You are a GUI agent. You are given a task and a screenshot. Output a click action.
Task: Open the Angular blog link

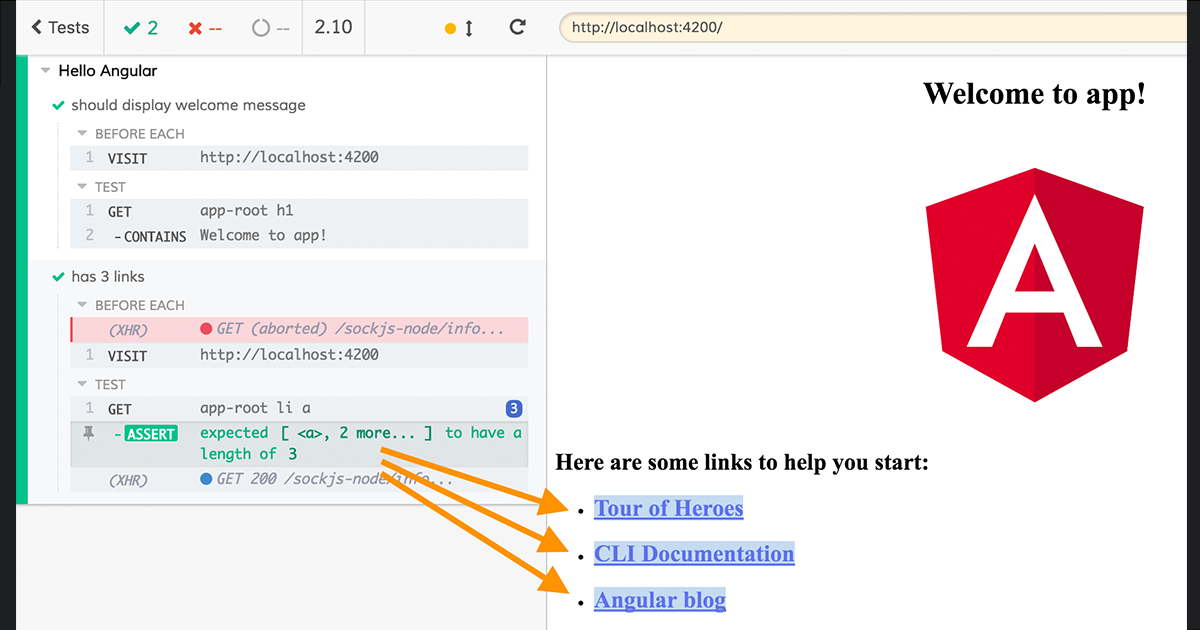[659, 600]
